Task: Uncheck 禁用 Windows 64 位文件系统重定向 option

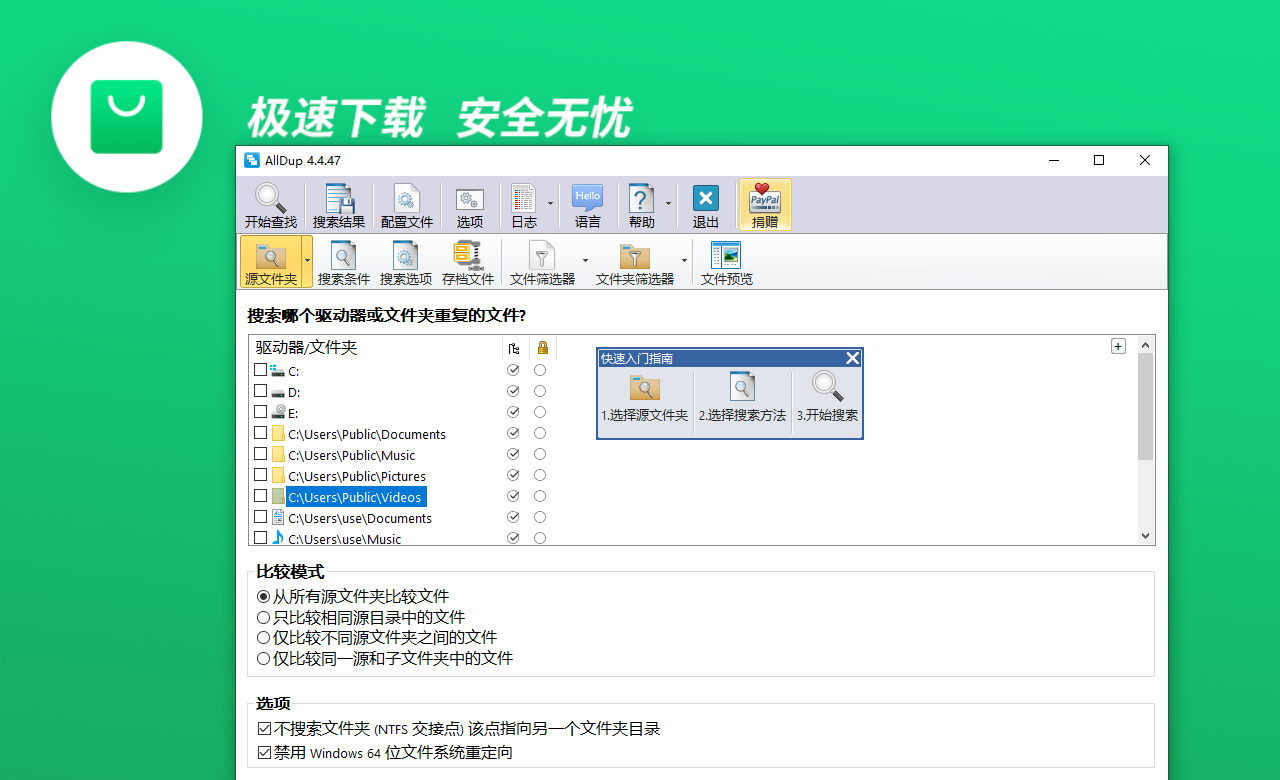Action: point(263,752)
